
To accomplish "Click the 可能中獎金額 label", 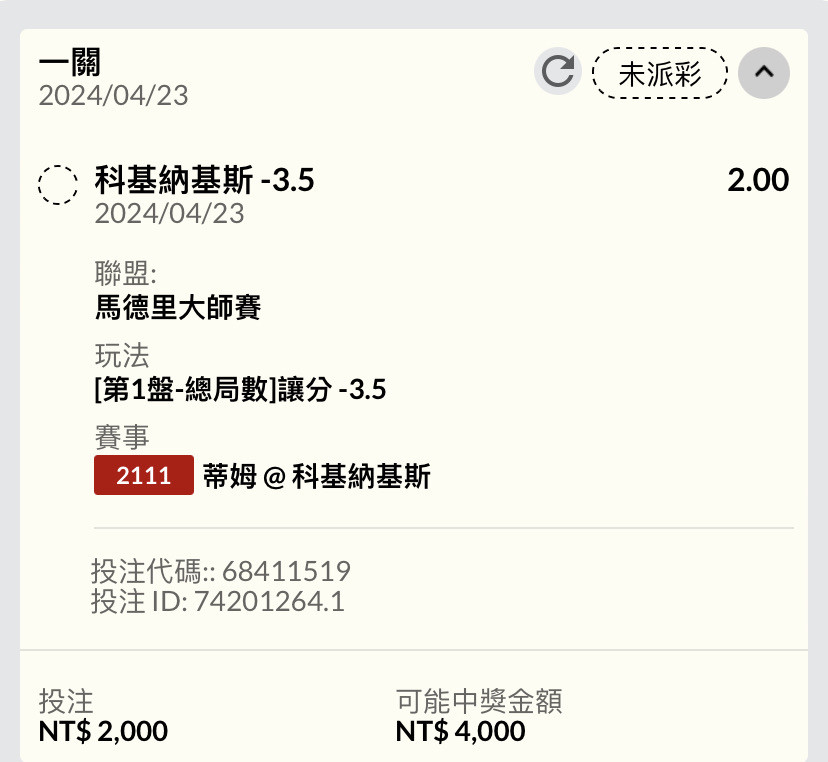I will pos(479,701).
